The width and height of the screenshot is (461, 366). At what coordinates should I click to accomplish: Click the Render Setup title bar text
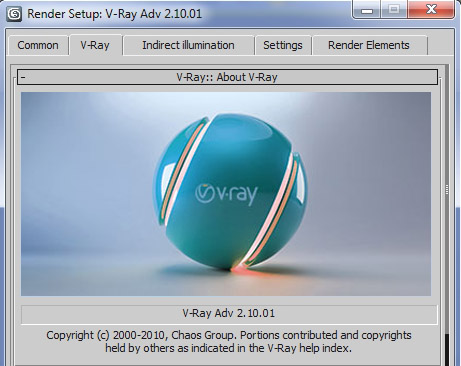(x=115, y=14)
